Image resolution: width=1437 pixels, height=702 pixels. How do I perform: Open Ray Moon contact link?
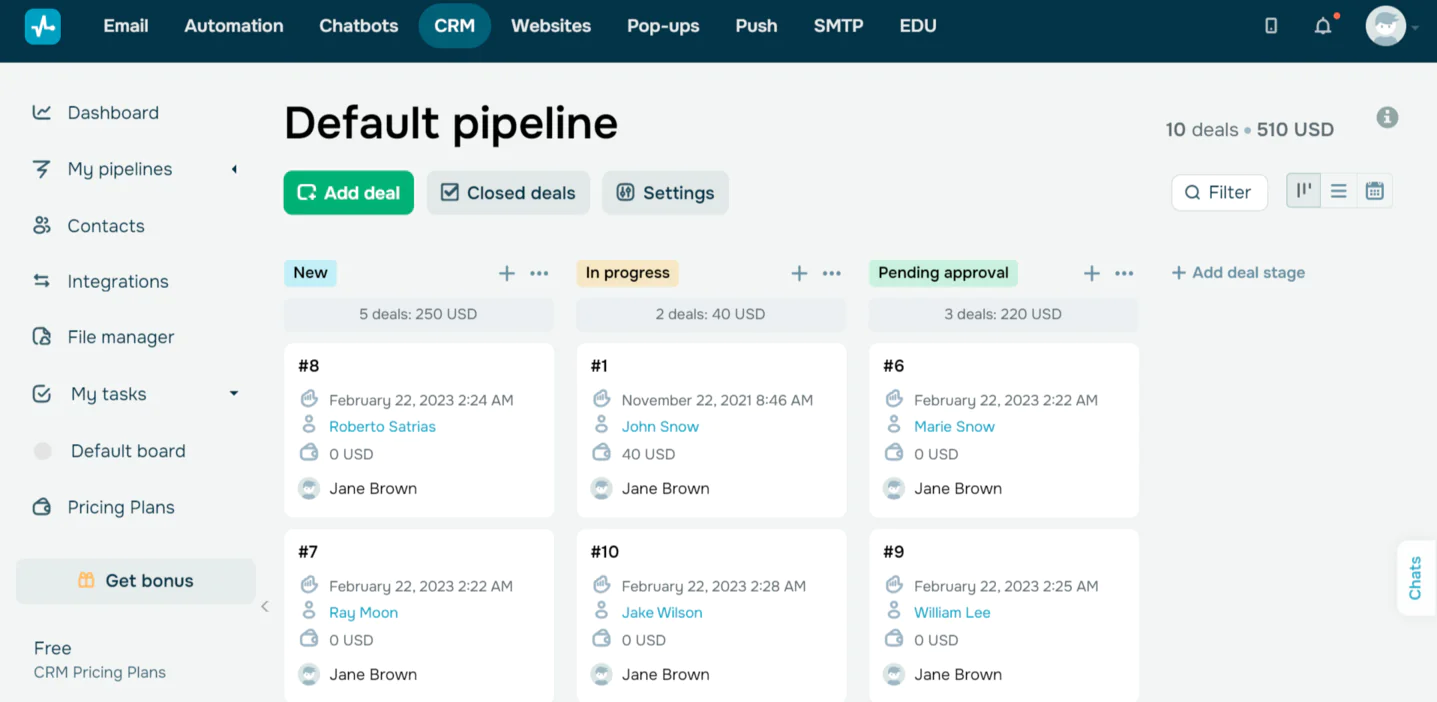[363, 612]
